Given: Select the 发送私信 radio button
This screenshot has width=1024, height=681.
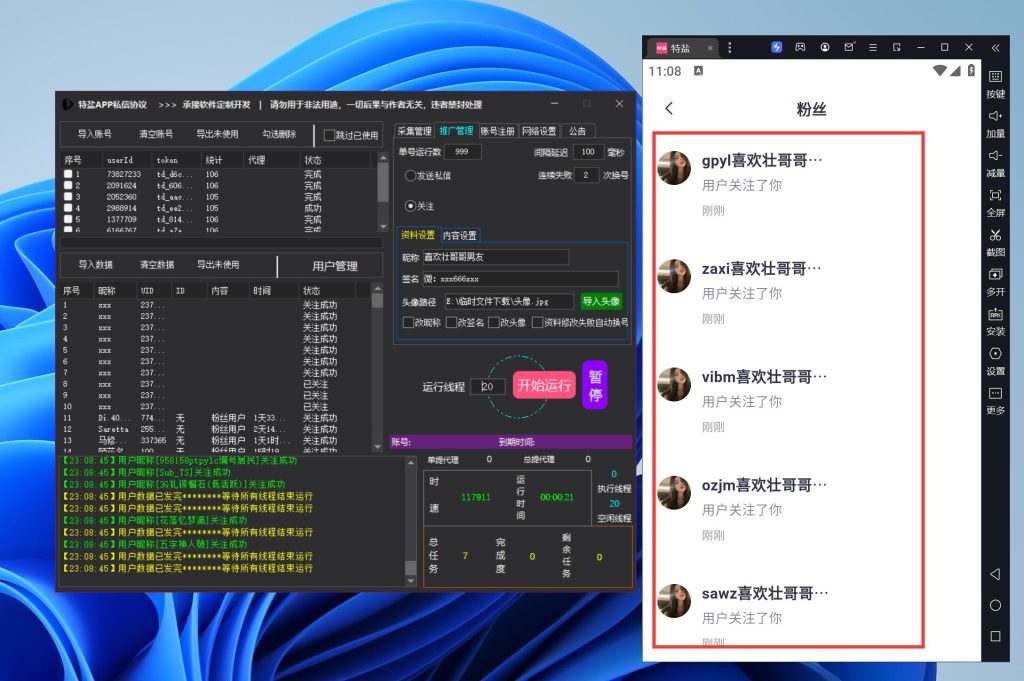Looking at the screenshot, I should 410,176.
